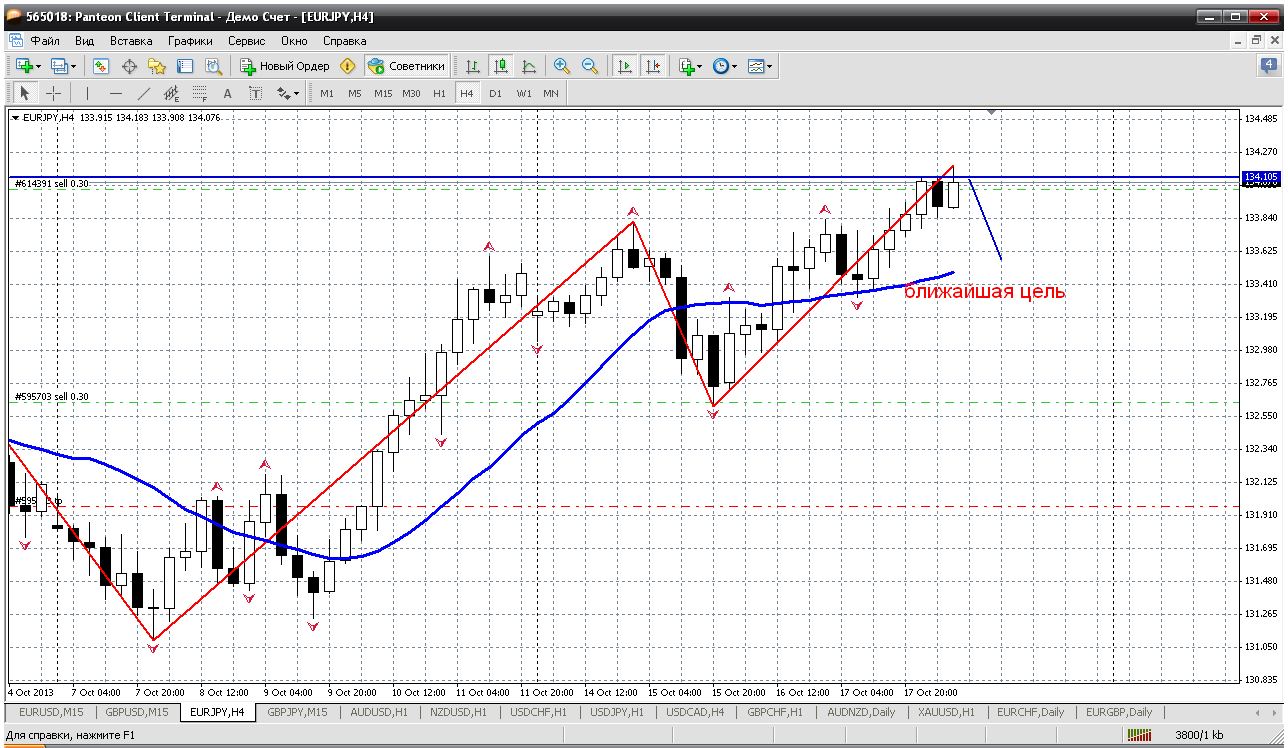Switch chart to bar chart
Image resolution: width=1288 pixels, height=748 pixels.
(473, 66)
